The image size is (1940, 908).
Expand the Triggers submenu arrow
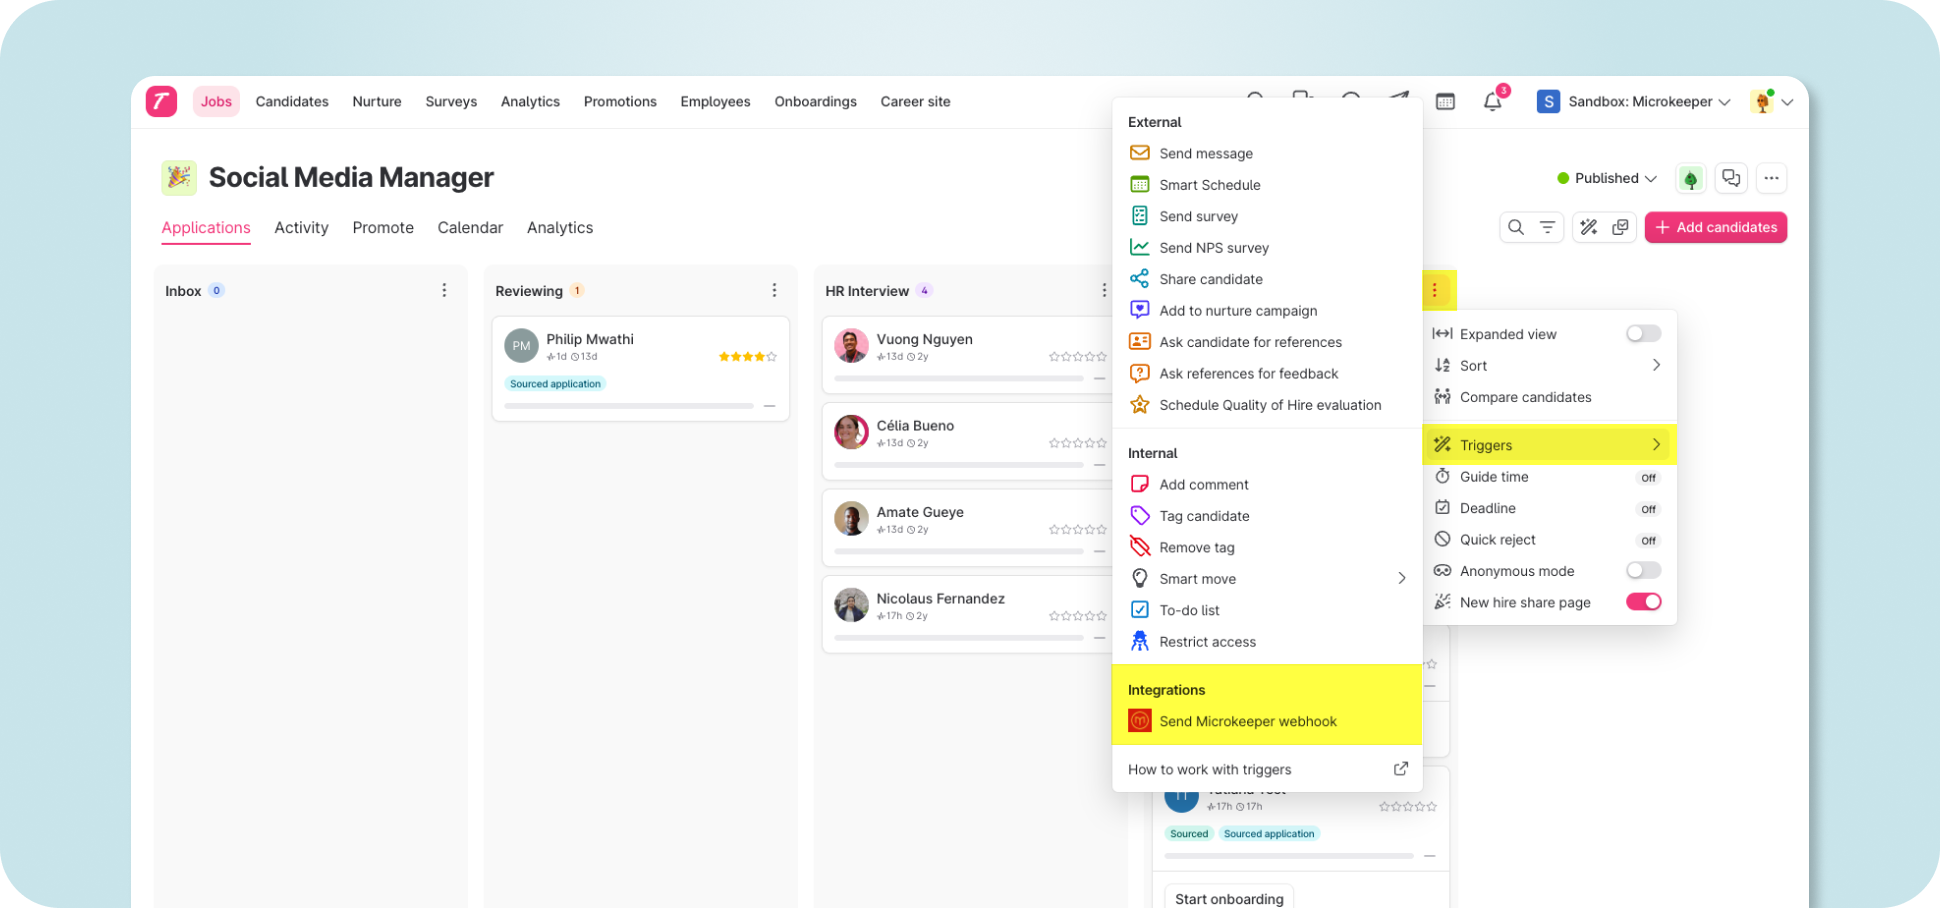[1656, 444]
